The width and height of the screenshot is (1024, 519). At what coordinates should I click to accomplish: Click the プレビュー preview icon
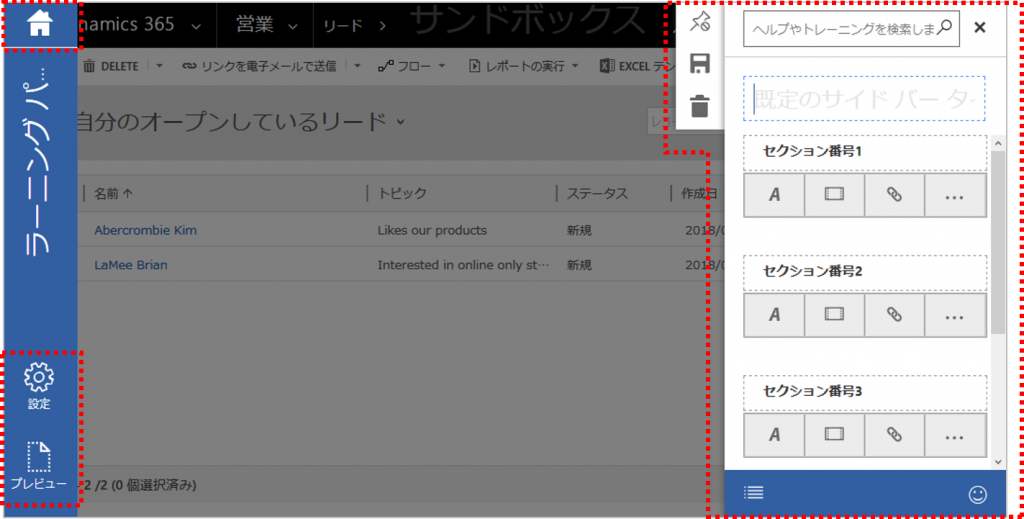[39, 465]
